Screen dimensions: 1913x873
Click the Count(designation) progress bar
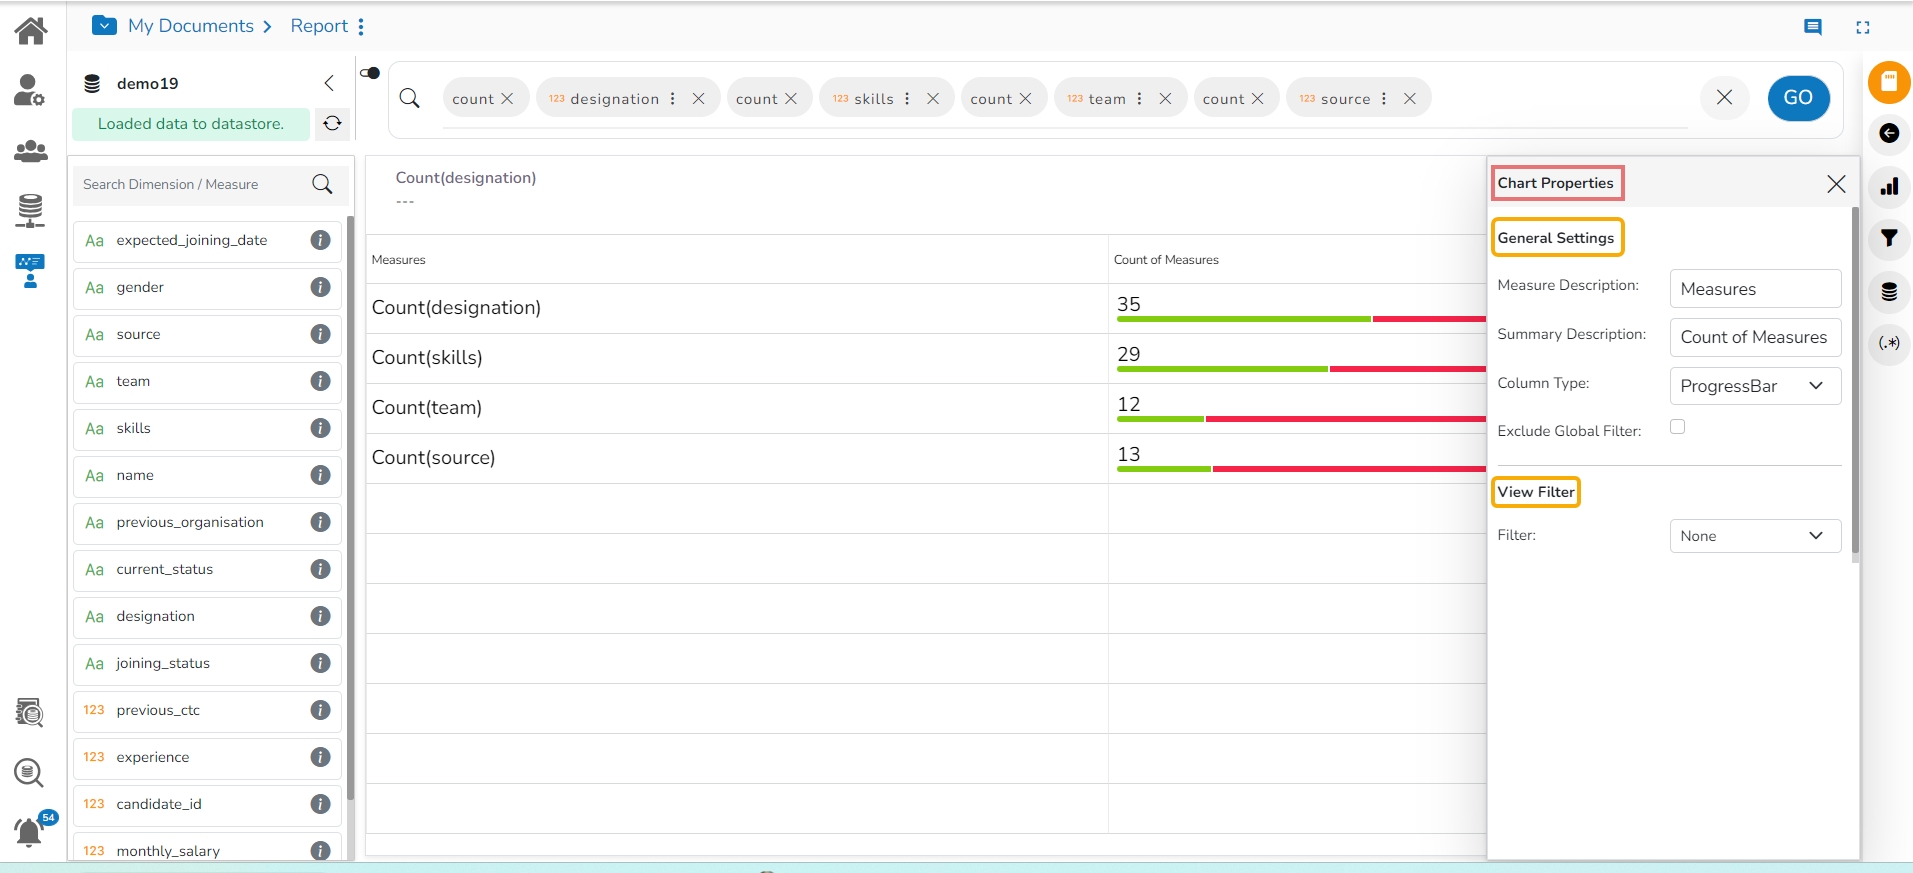coord(1301,319)
